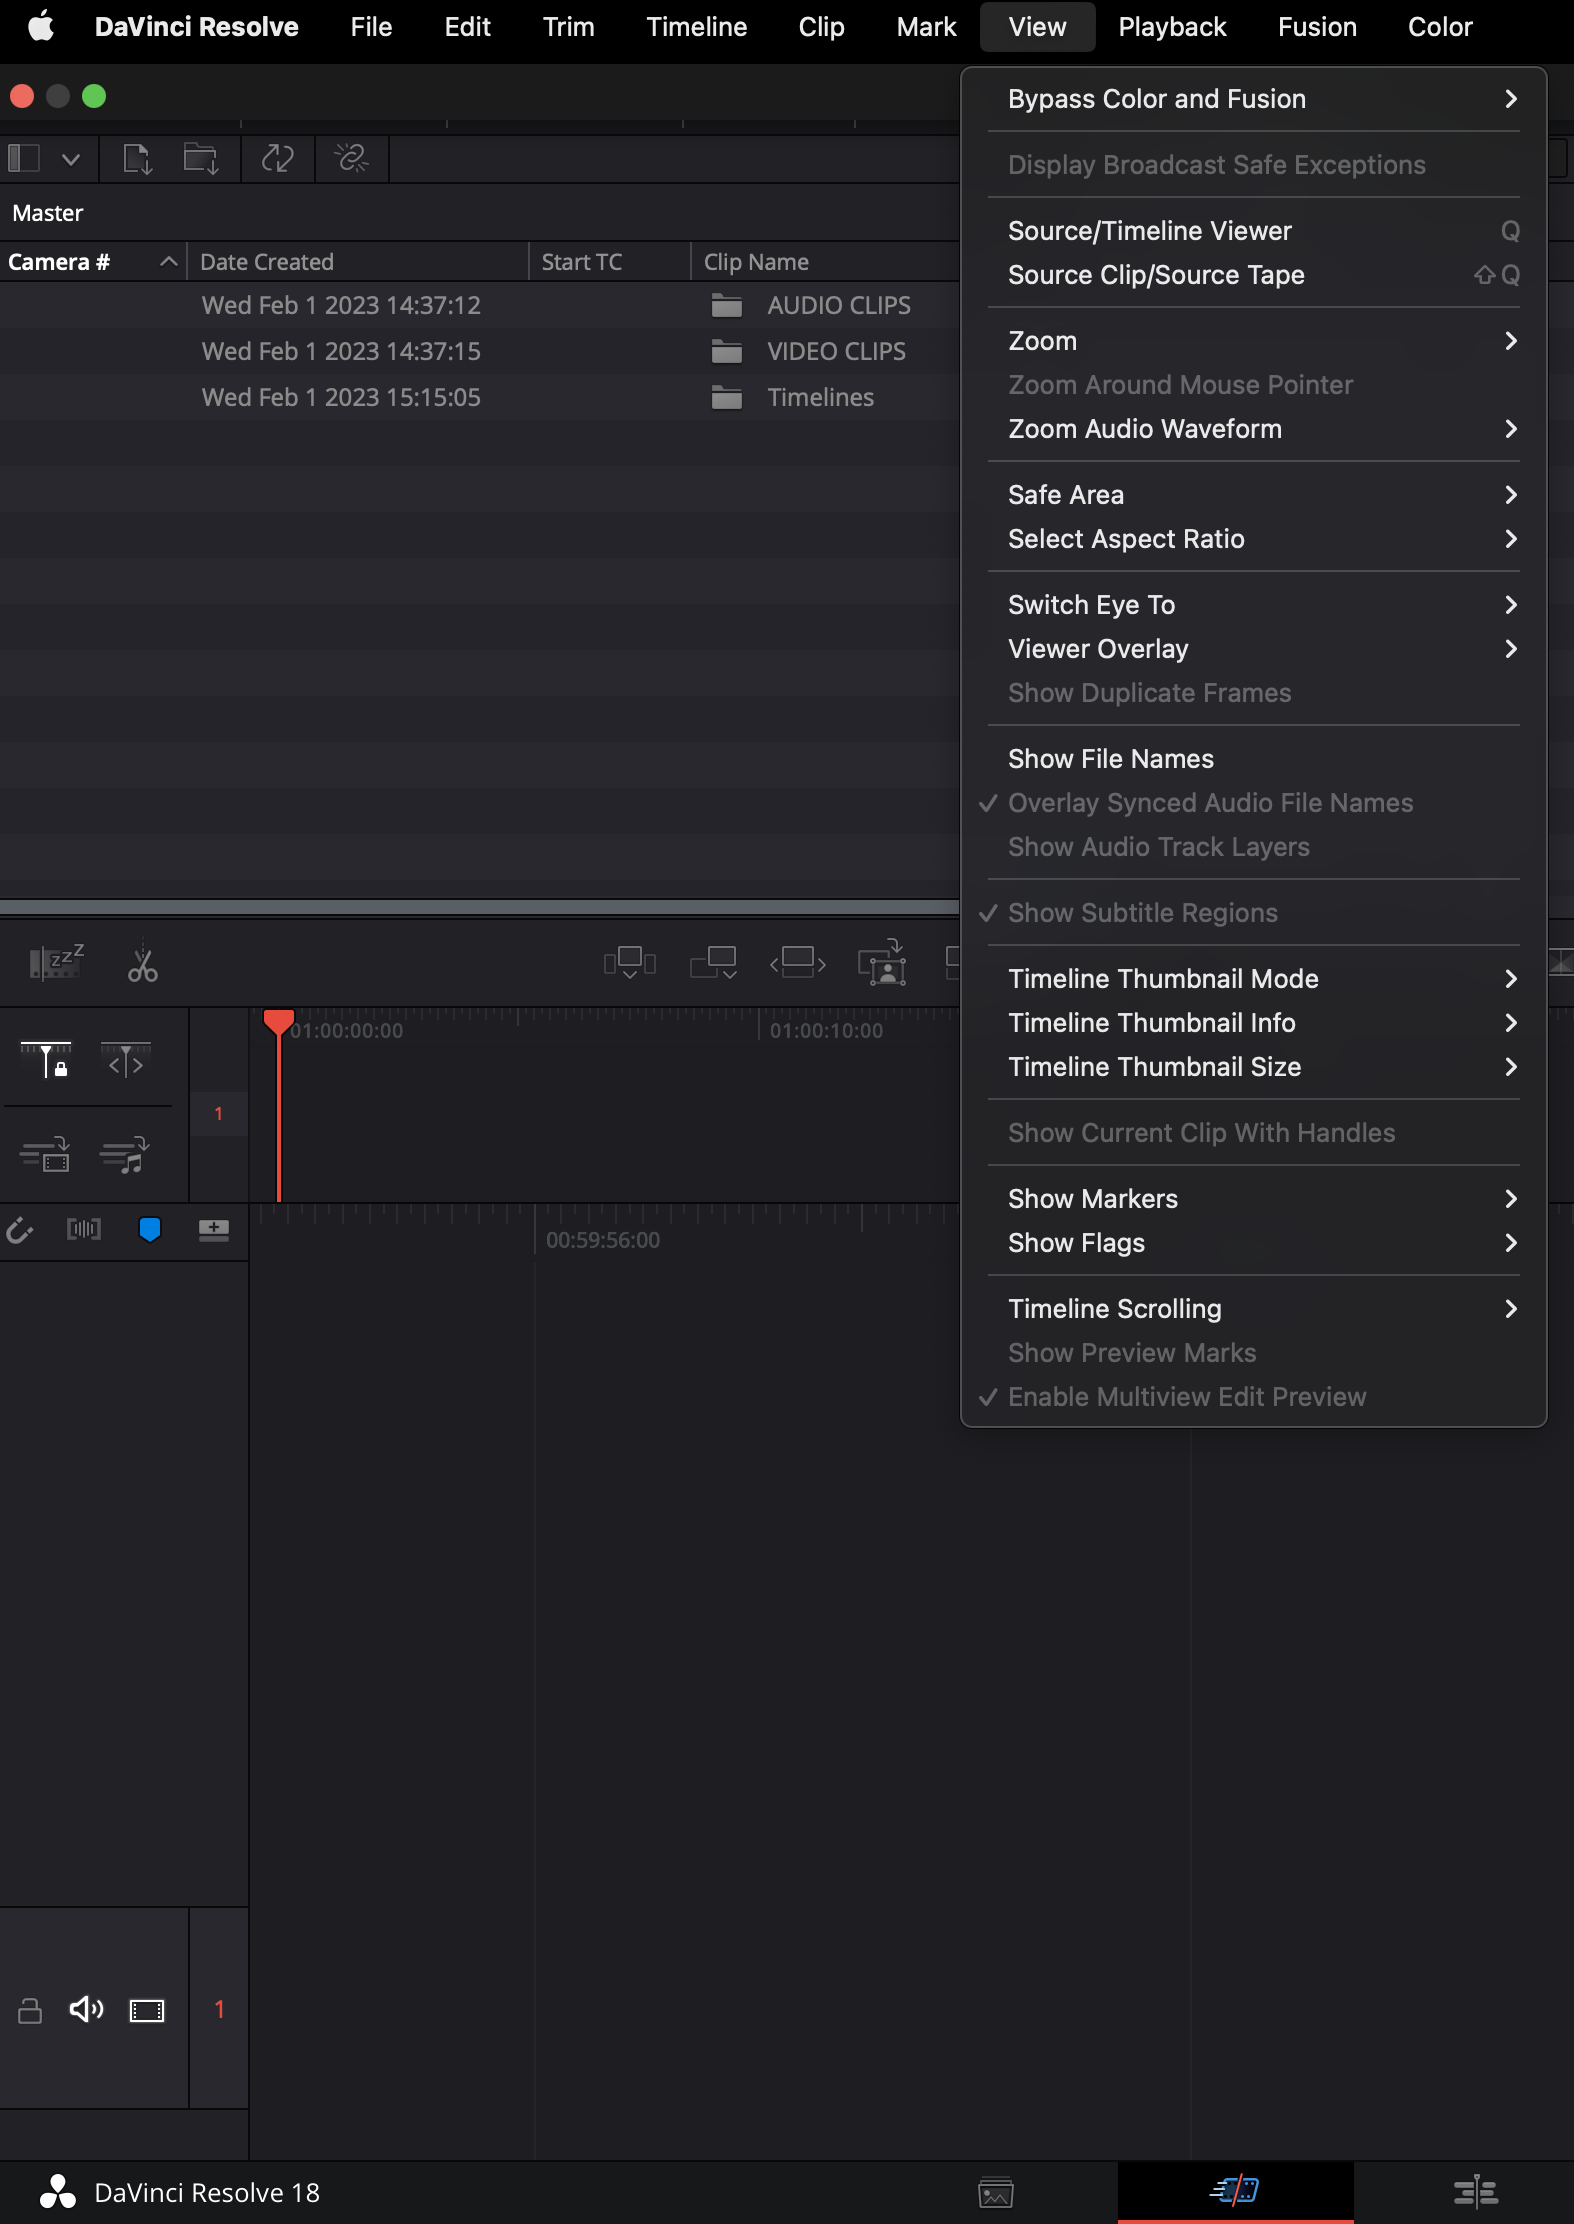
Task: Click the Append to end icon
Action: pos(714,963)
